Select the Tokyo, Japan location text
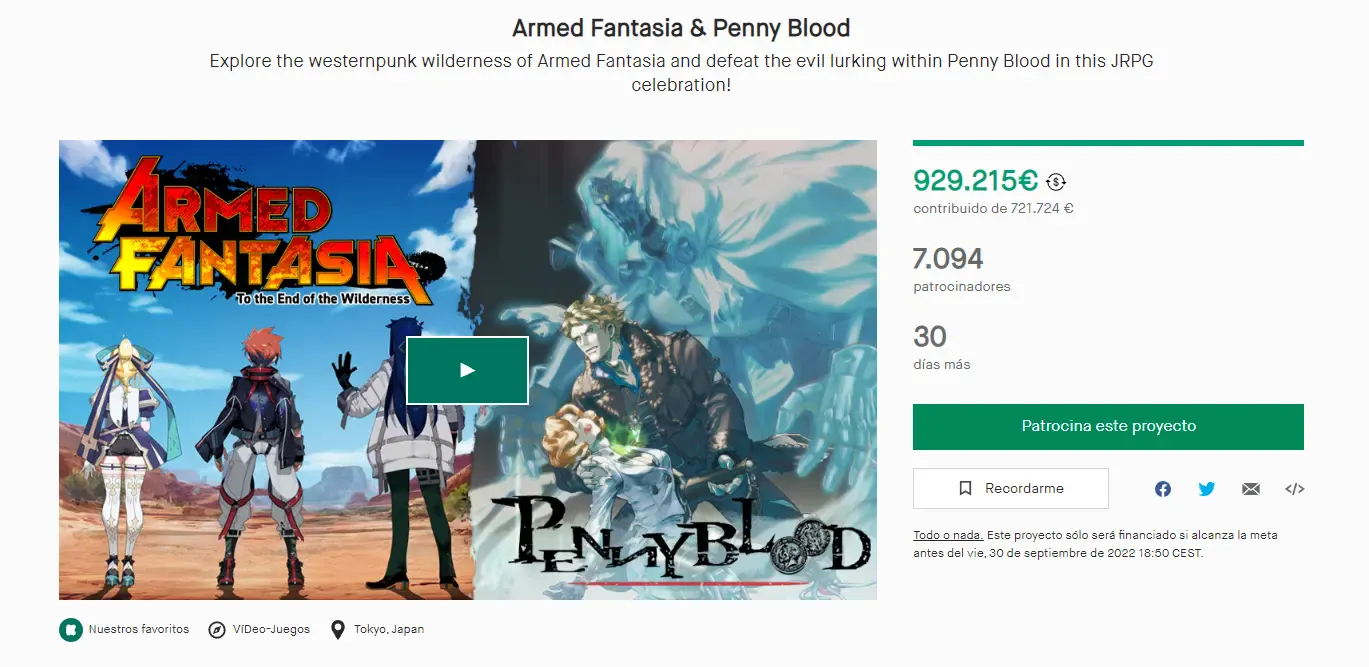 [x=389, y=630]
